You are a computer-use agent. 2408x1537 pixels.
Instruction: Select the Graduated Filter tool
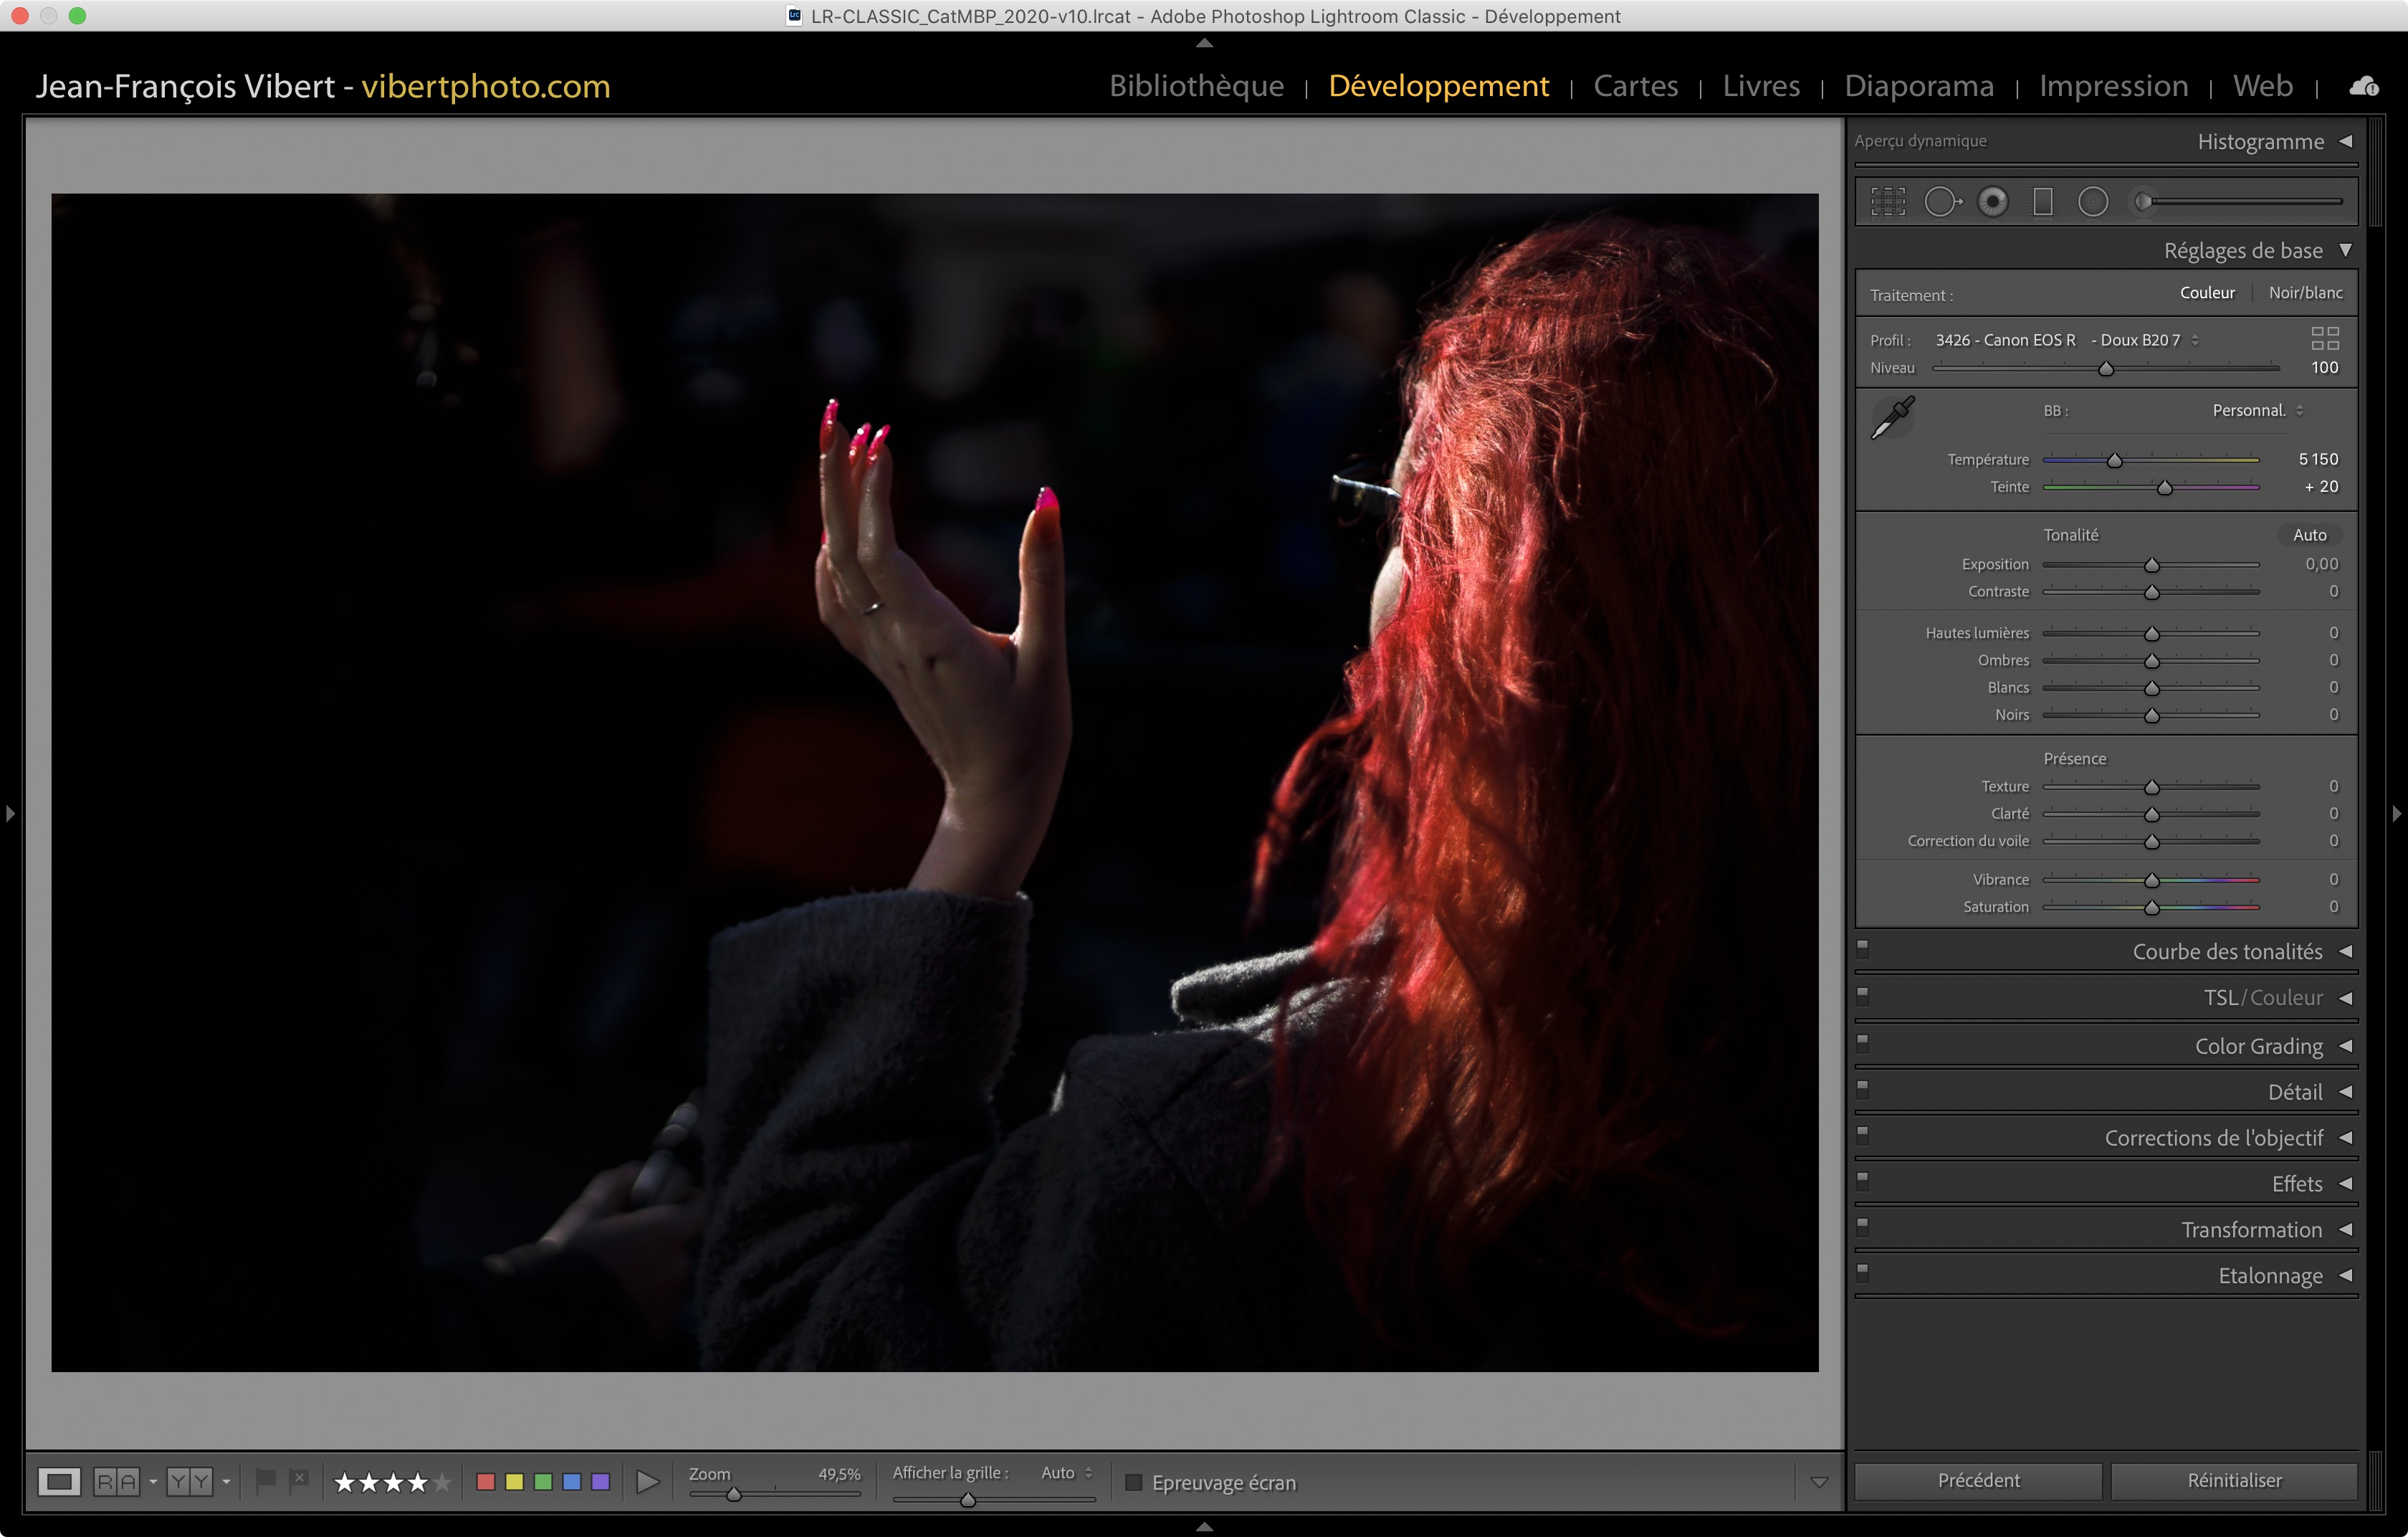pyautogui.click(x=2043, y=202)
